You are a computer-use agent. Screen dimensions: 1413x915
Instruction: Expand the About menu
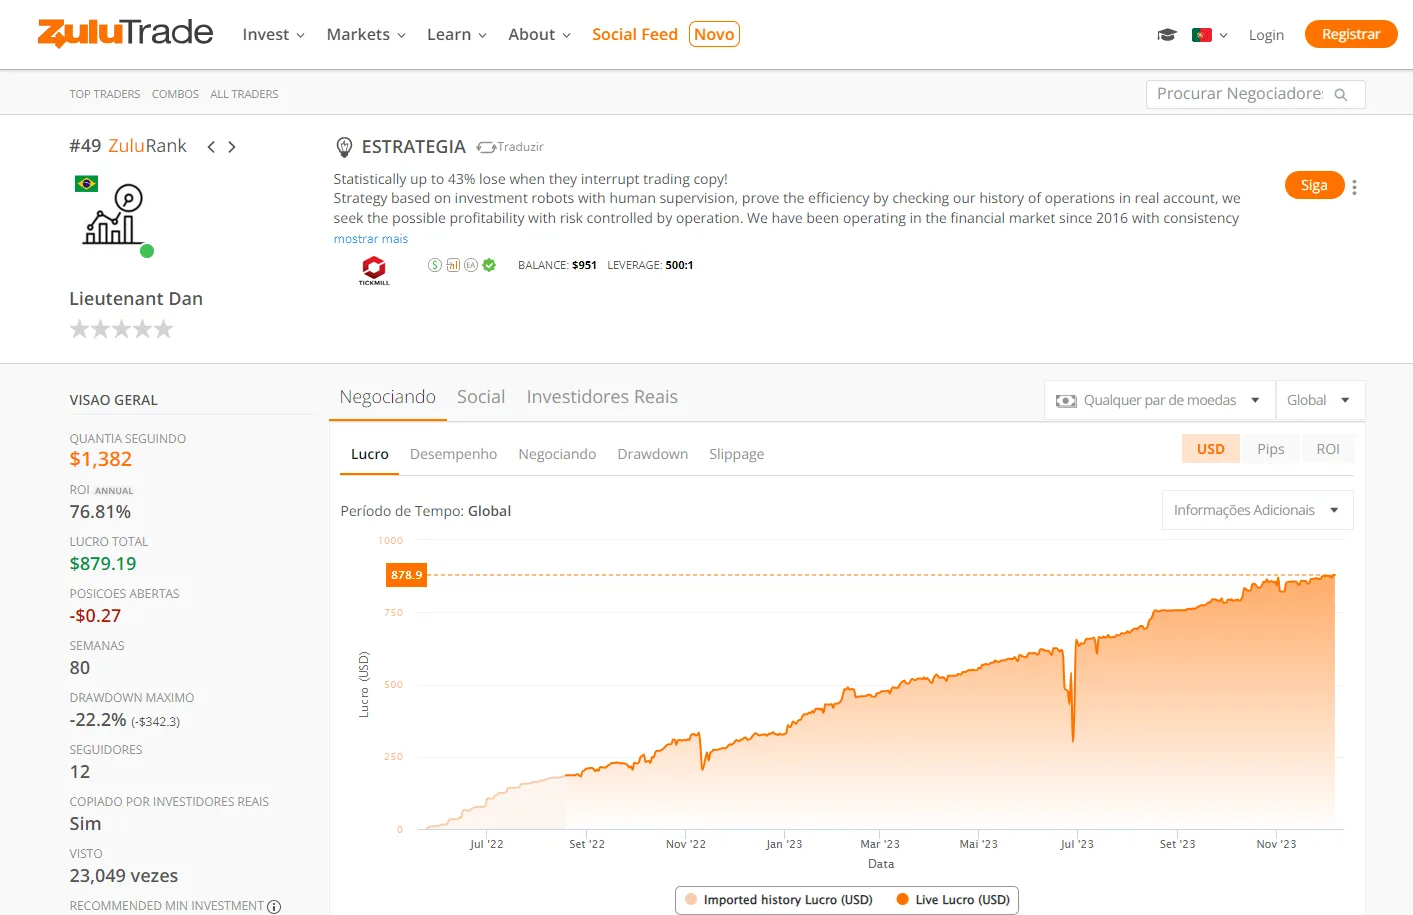point(539,35)
